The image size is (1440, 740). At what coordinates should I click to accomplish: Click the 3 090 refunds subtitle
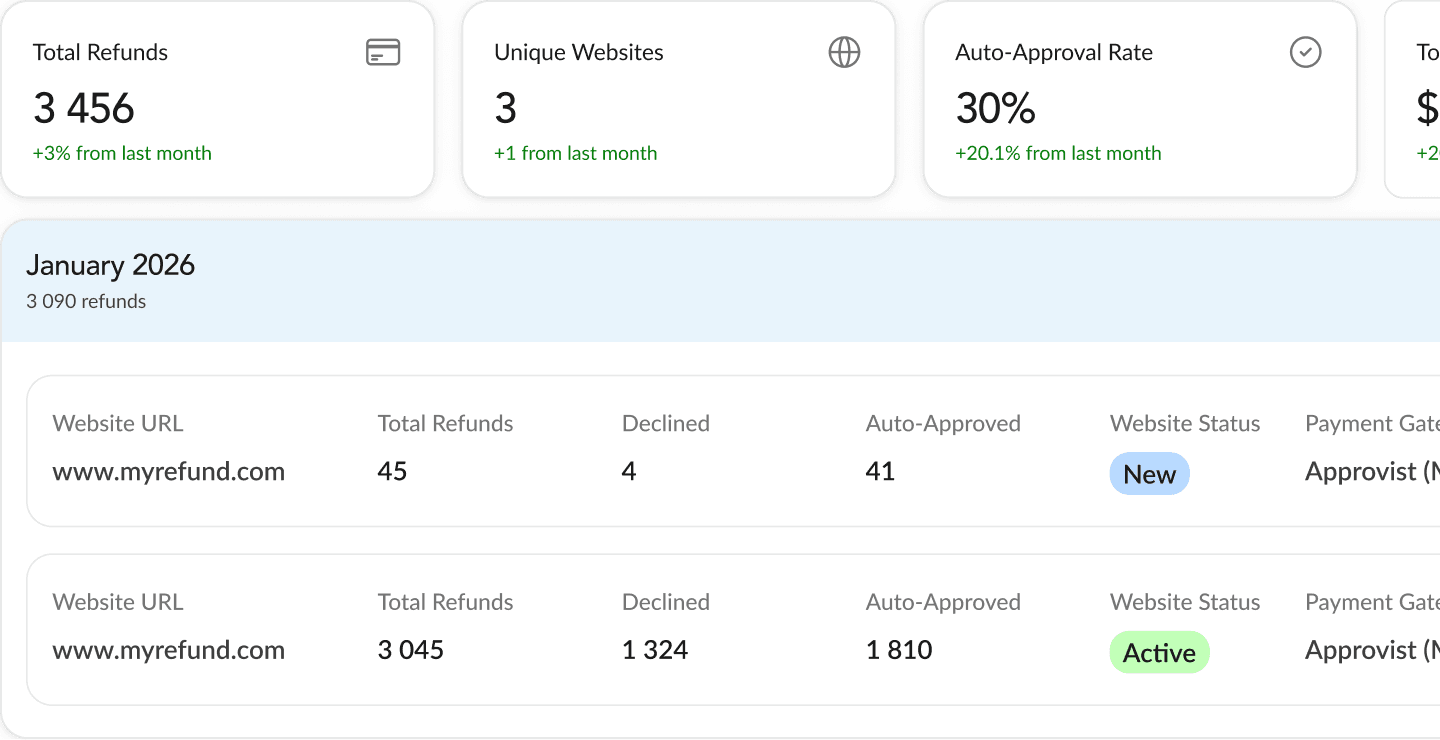[86, 302]
